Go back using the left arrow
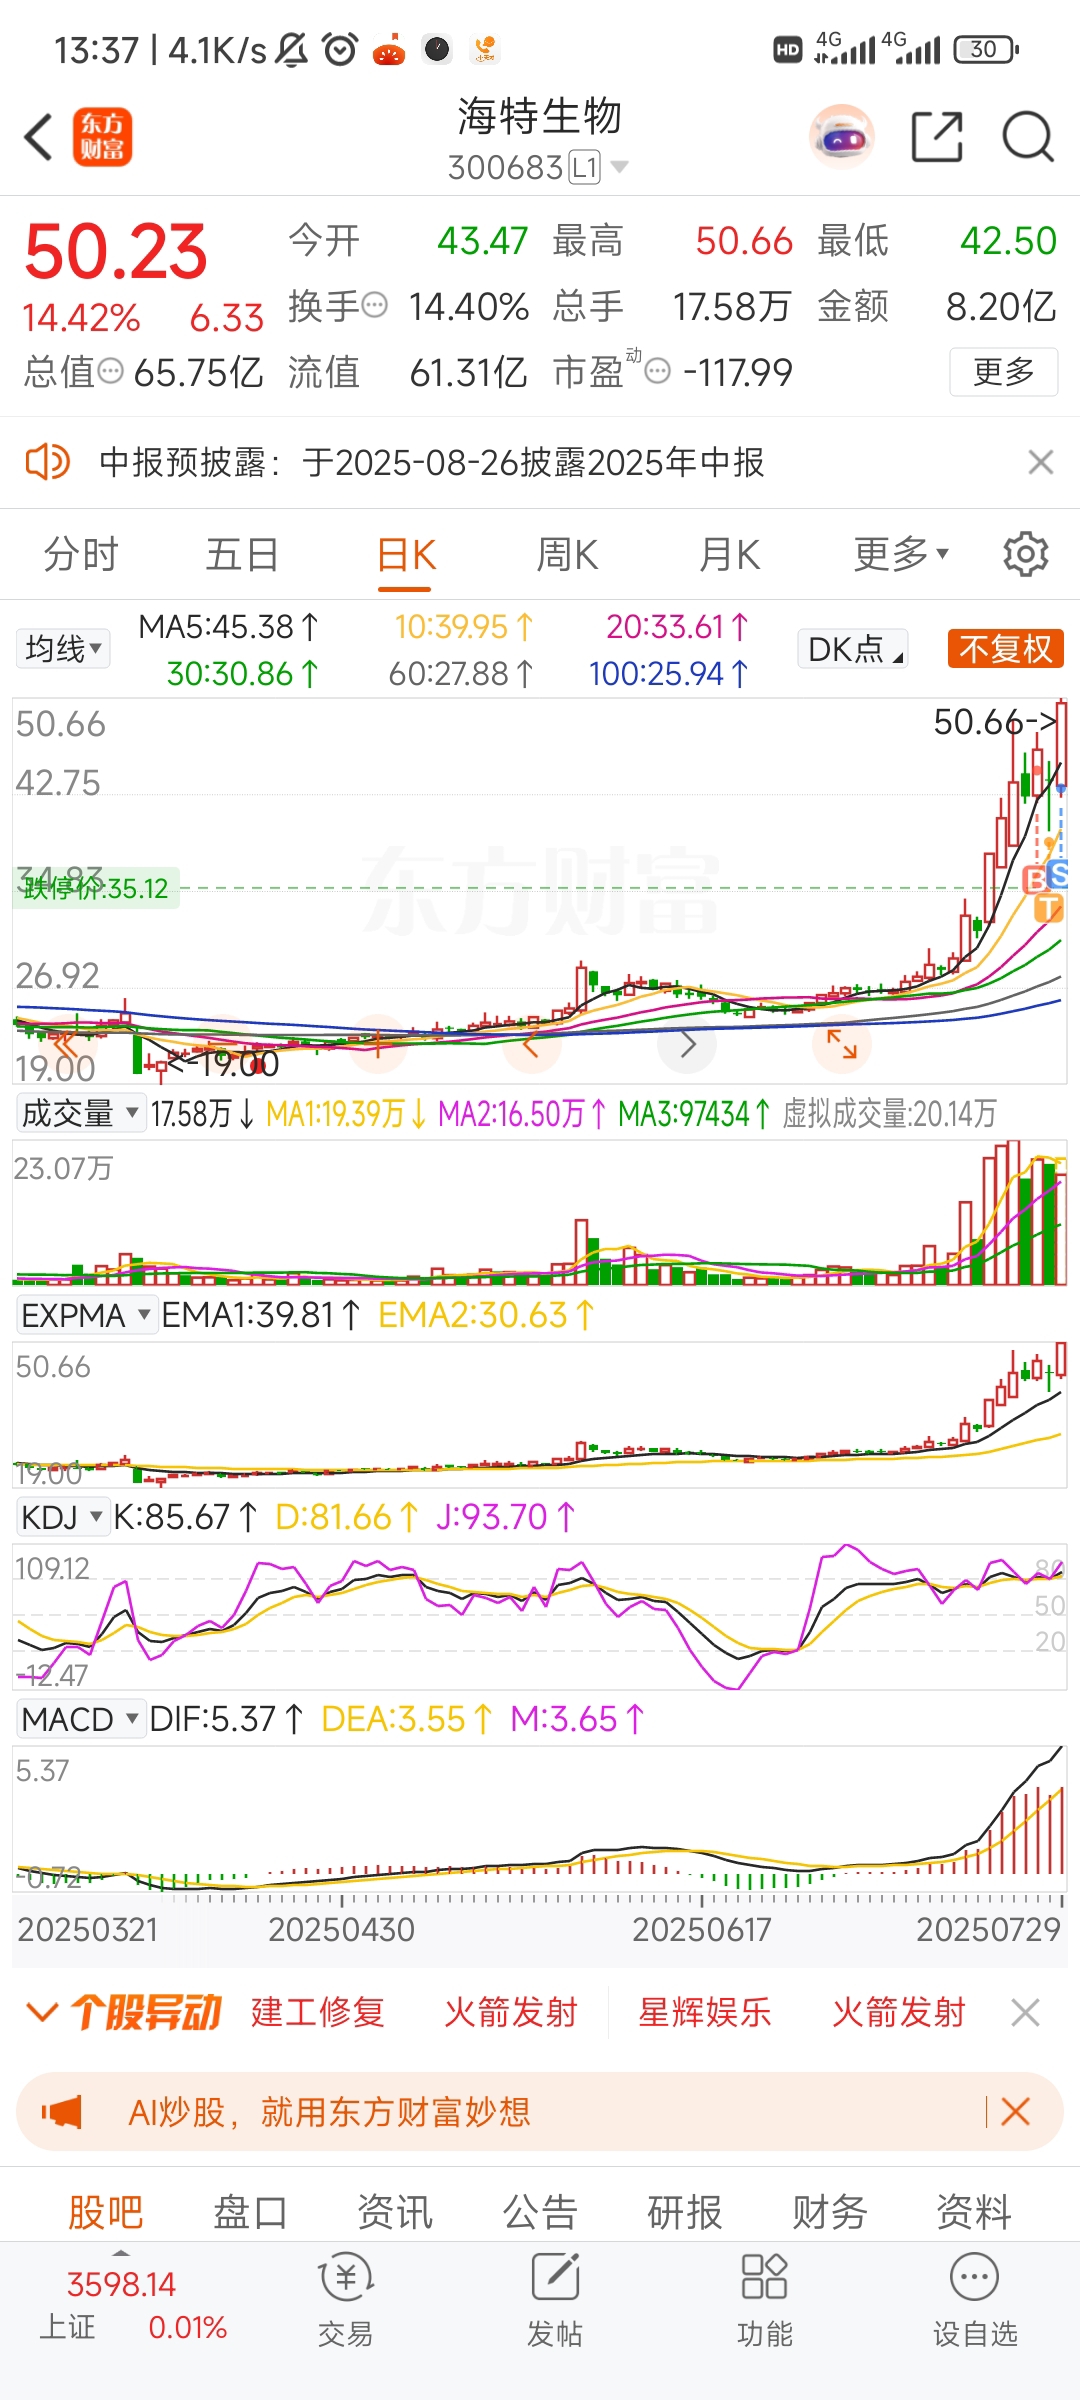1080x2400 pixels. point(39,137)
